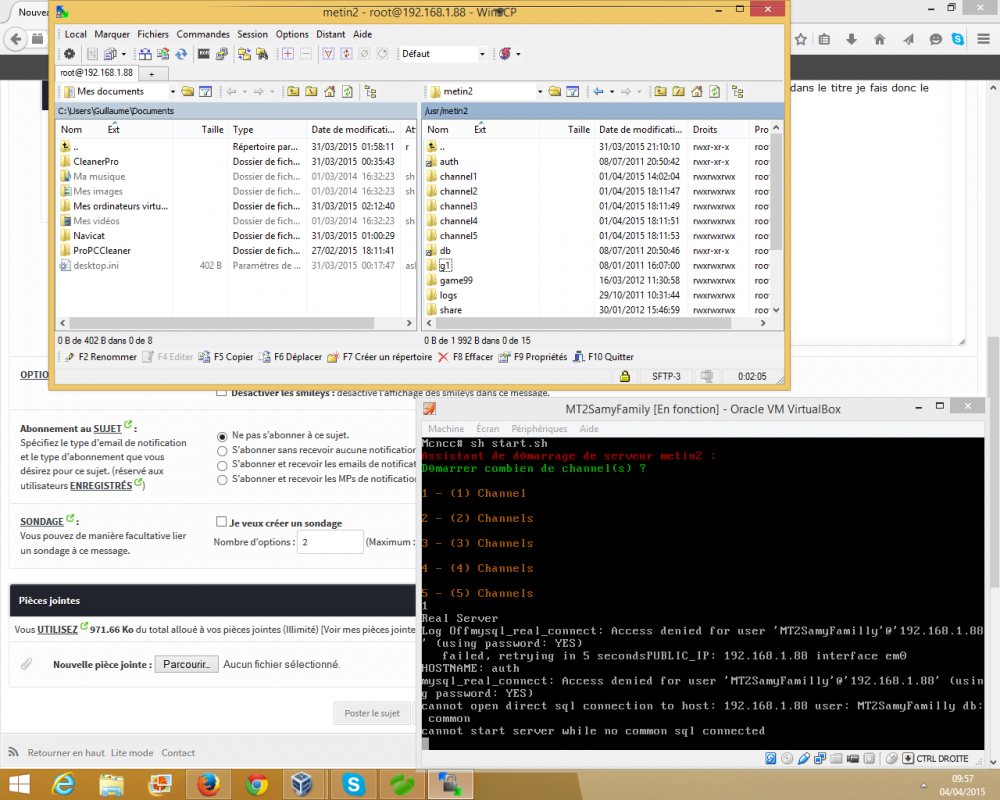
Task: Click F8 Effacer delete icon
Action: coord(443,357)
